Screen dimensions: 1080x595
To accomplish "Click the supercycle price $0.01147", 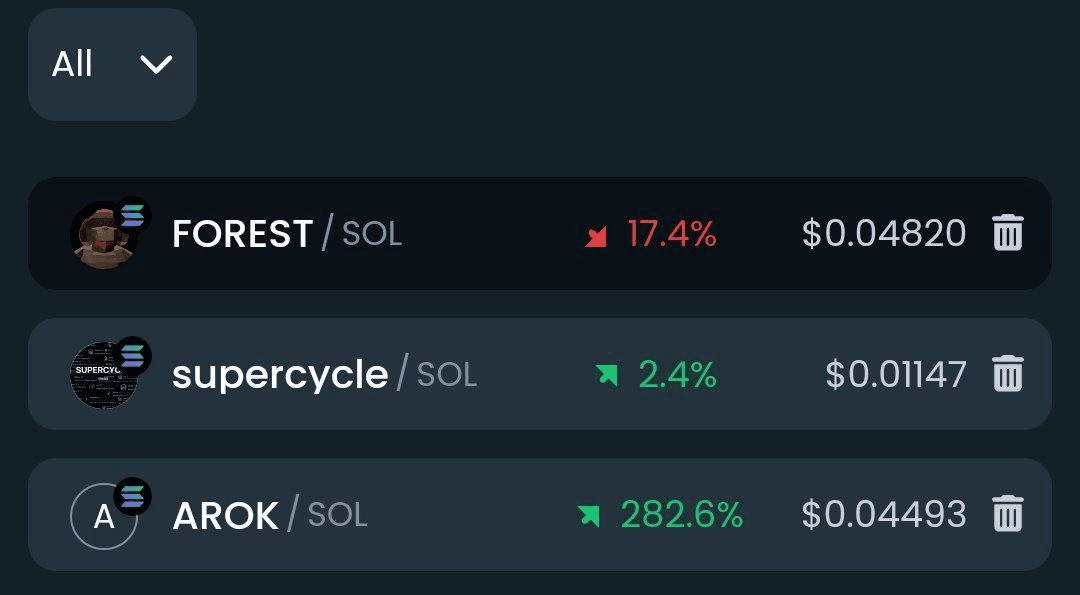I will coord(895,375).
